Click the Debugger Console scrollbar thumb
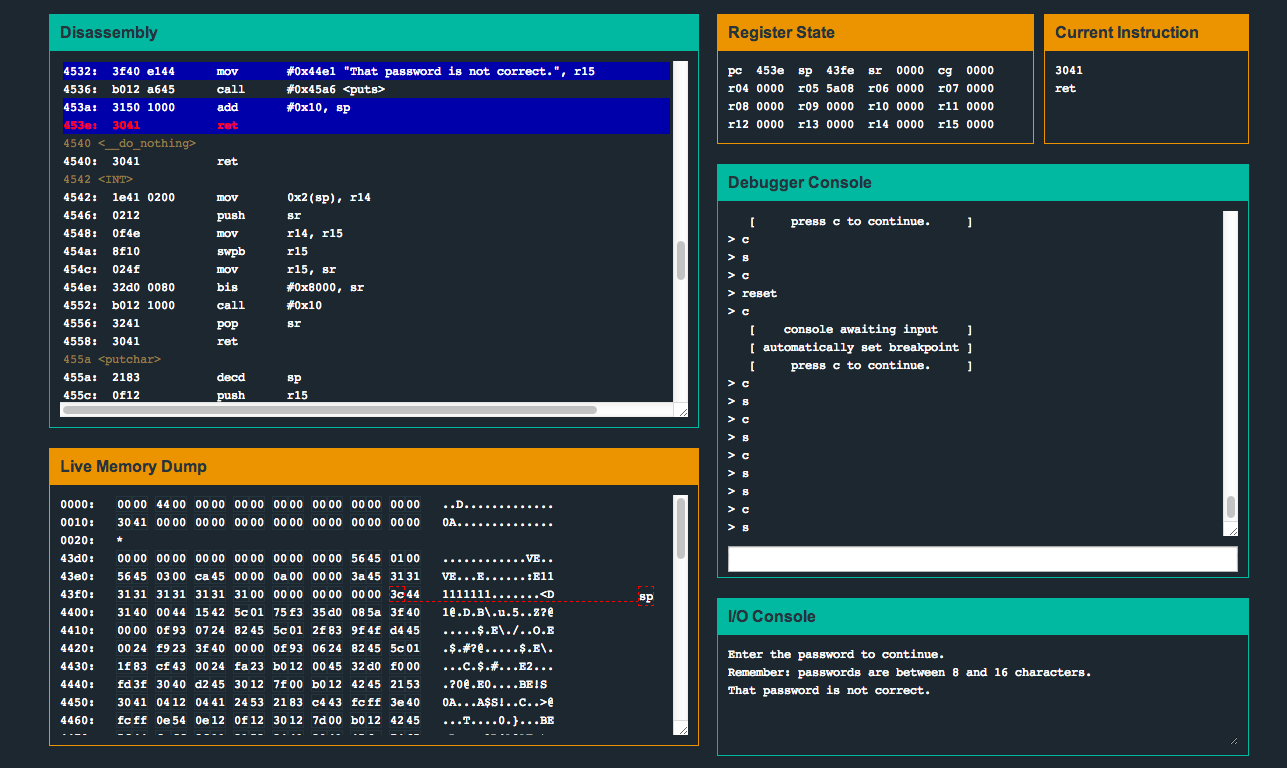 1231,506
